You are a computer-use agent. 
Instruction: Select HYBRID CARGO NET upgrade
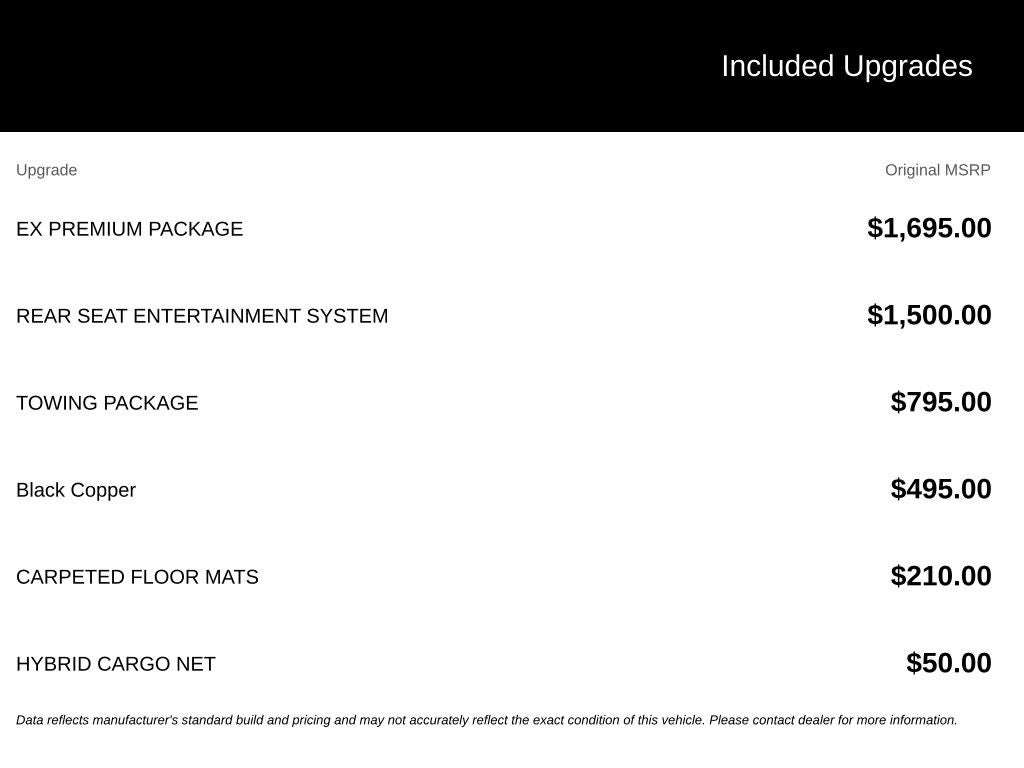[x=116, y=664]
